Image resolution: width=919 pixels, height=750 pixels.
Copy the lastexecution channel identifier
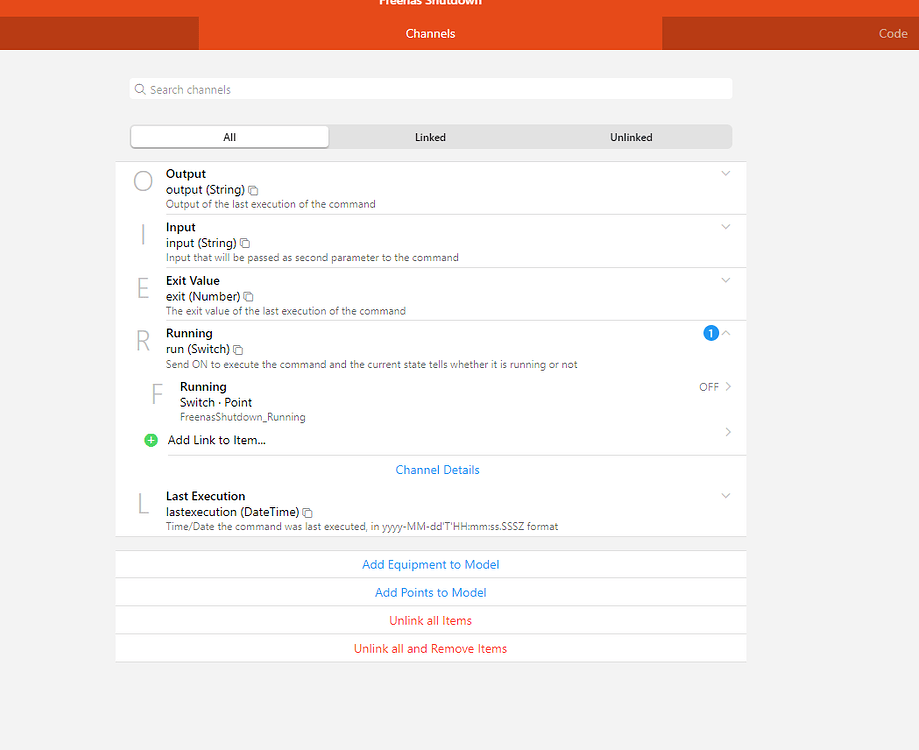pos(307,511)
